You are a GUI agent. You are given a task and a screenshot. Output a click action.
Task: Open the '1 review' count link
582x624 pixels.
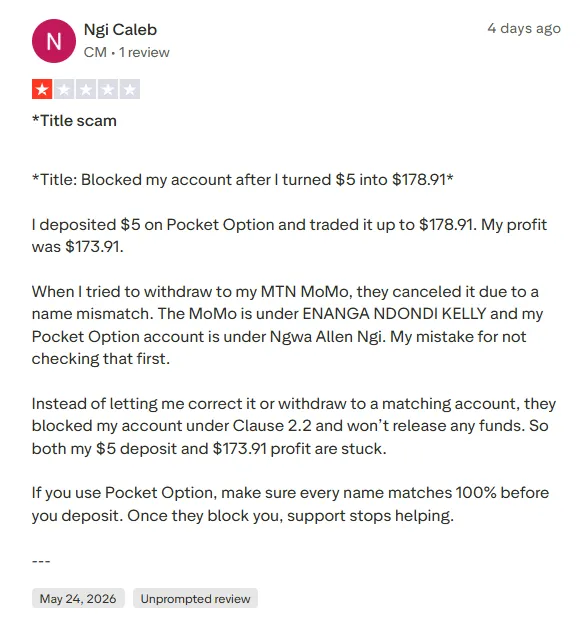144,52
